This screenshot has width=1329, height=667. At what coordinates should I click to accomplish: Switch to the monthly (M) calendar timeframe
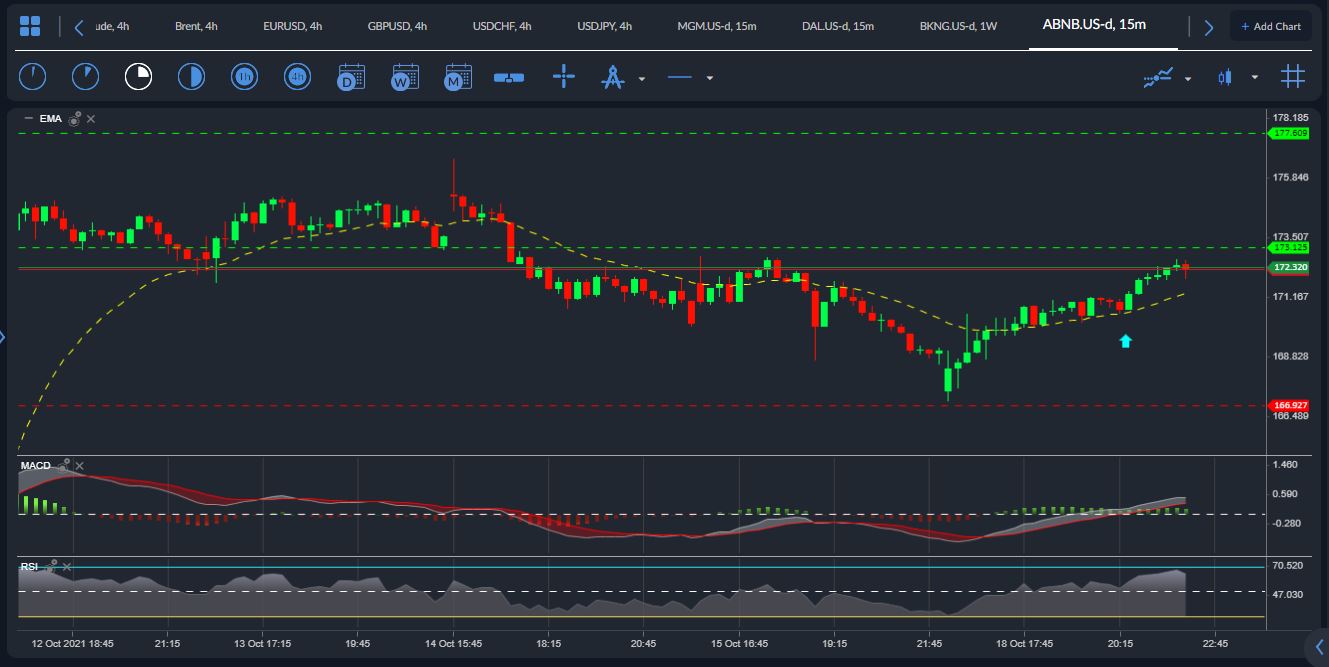pos(458,77)
